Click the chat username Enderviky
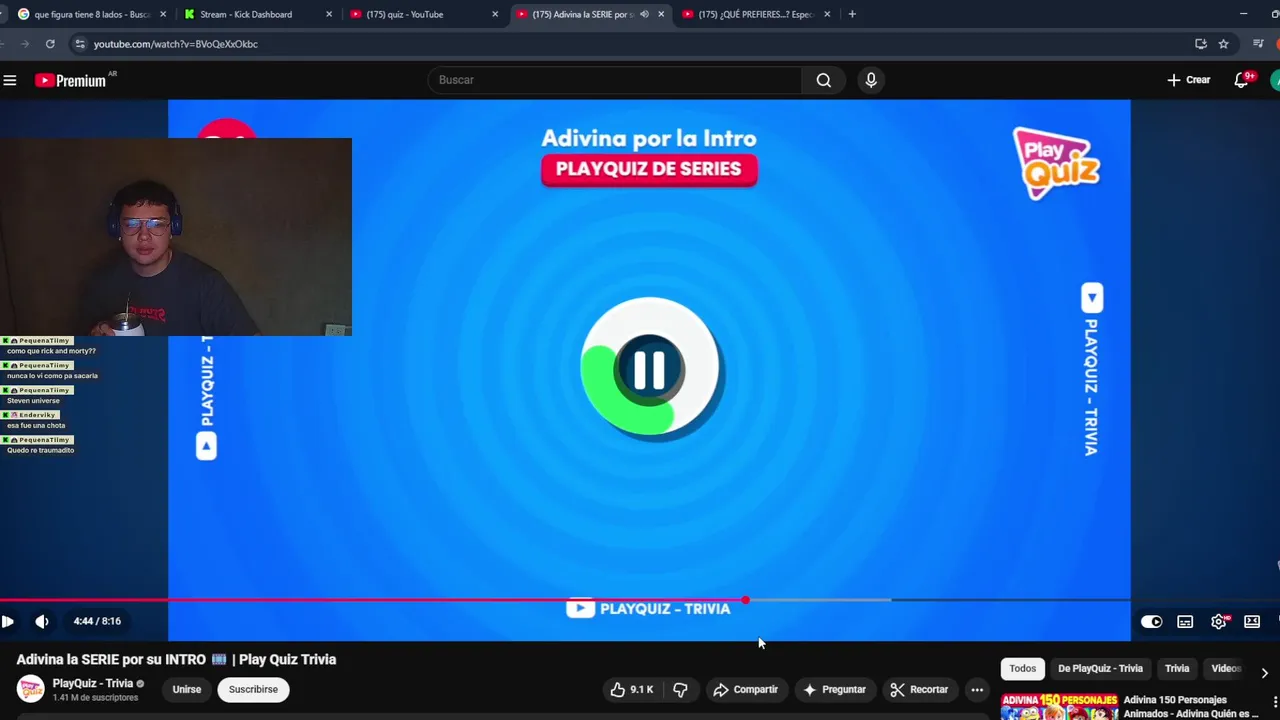Screen dimensions: 1280x720 37,415
